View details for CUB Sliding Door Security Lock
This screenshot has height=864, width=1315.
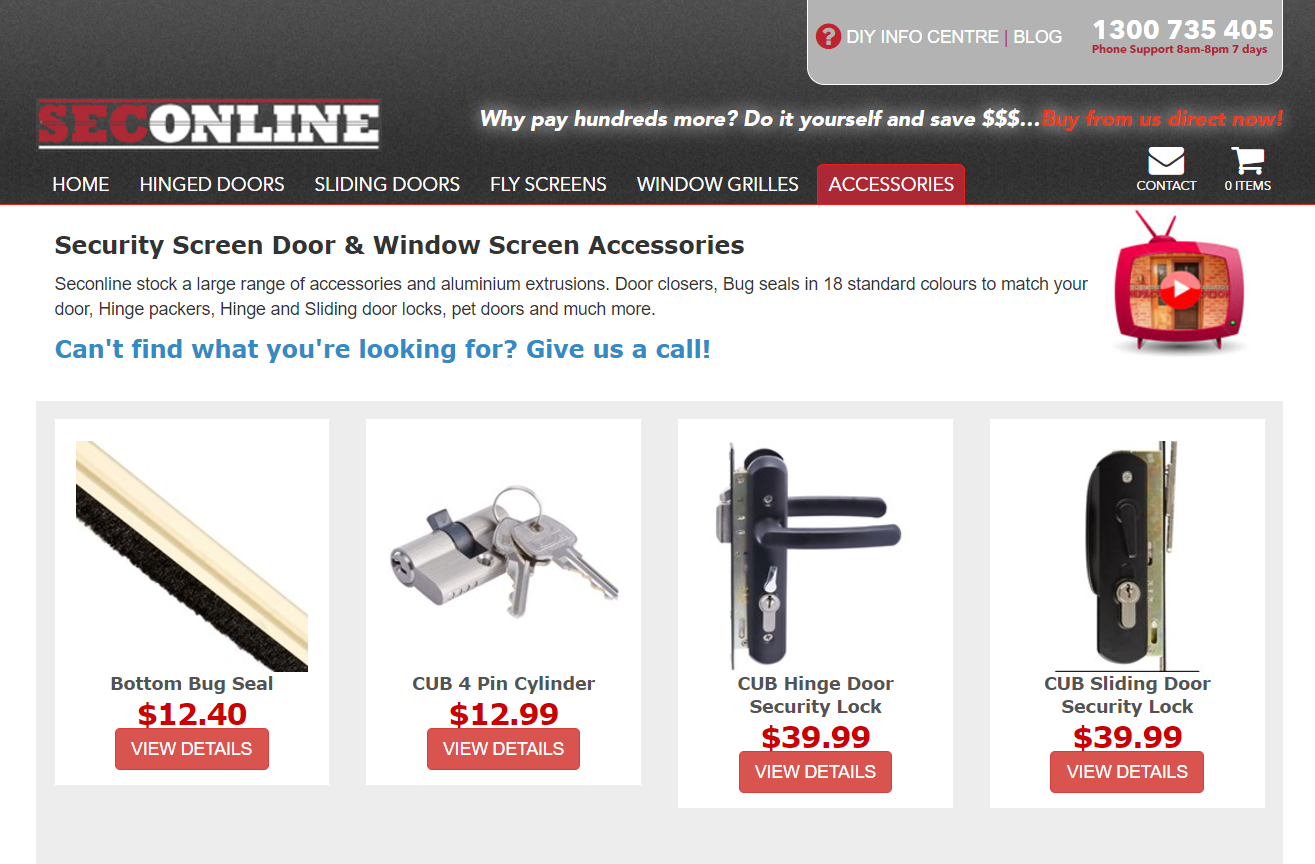point(1127,772)
